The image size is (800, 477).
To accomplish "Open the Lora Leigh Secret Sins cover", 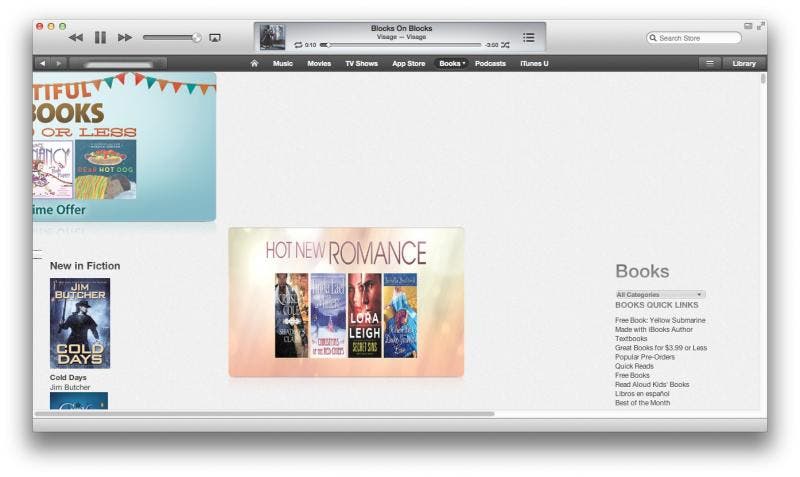I will pyautogui.click(x=365, y=315).
